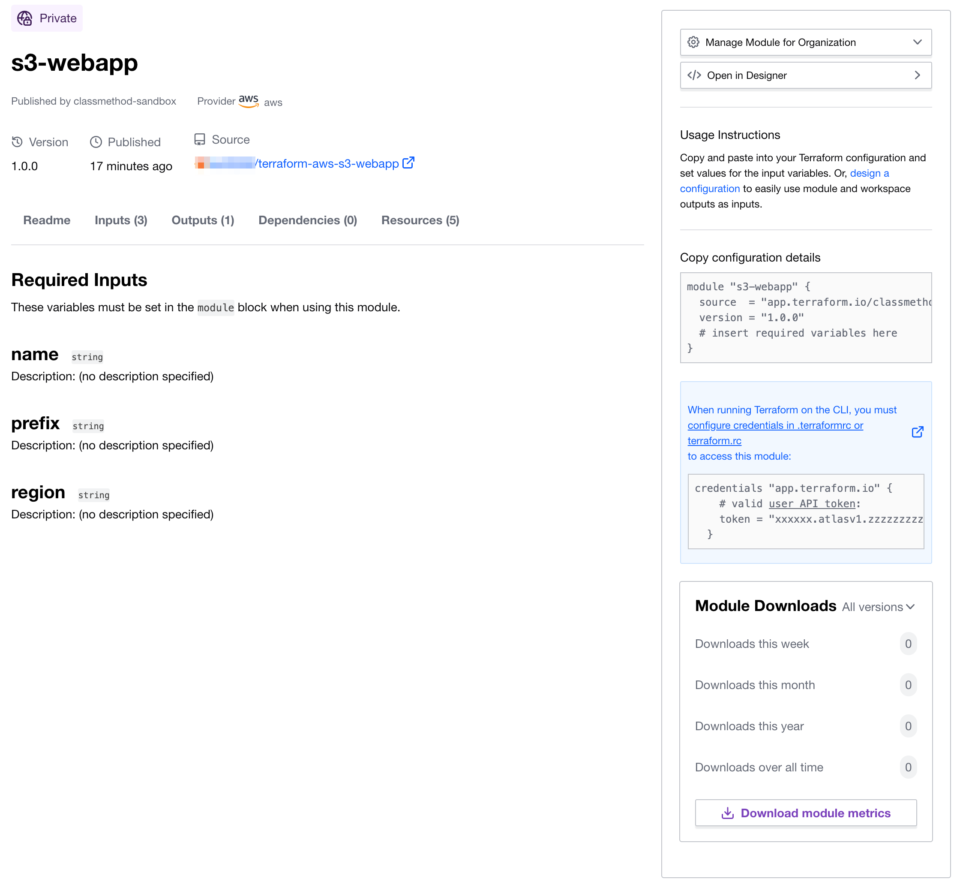This screenshot has height=891, width=960.
Task: Click the string type tag next to region
Action: [x=94, y=495]
